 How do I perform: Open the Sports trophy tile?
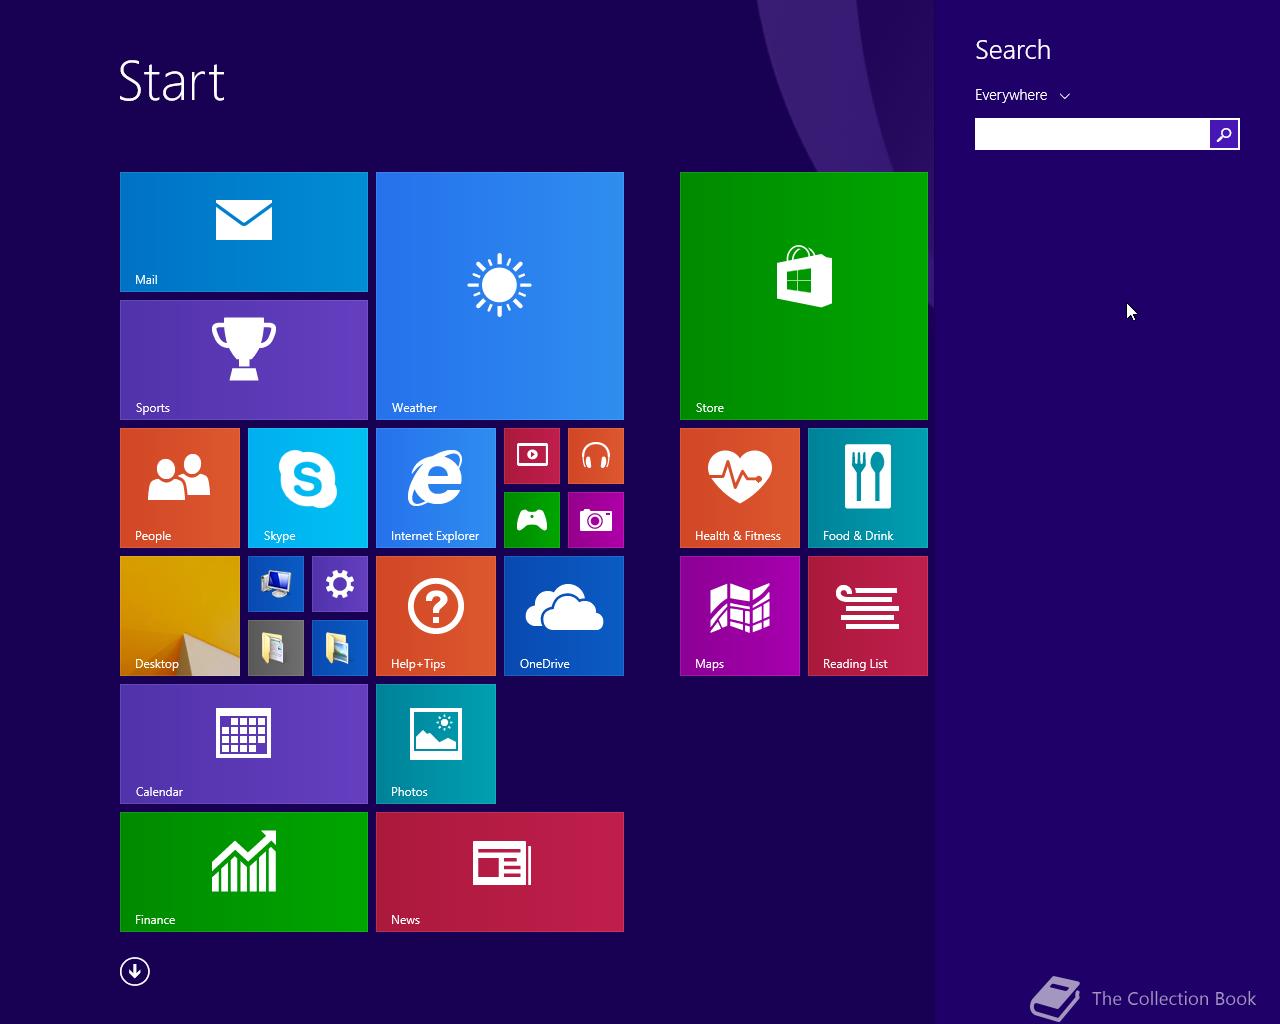(x=244, y=360)
